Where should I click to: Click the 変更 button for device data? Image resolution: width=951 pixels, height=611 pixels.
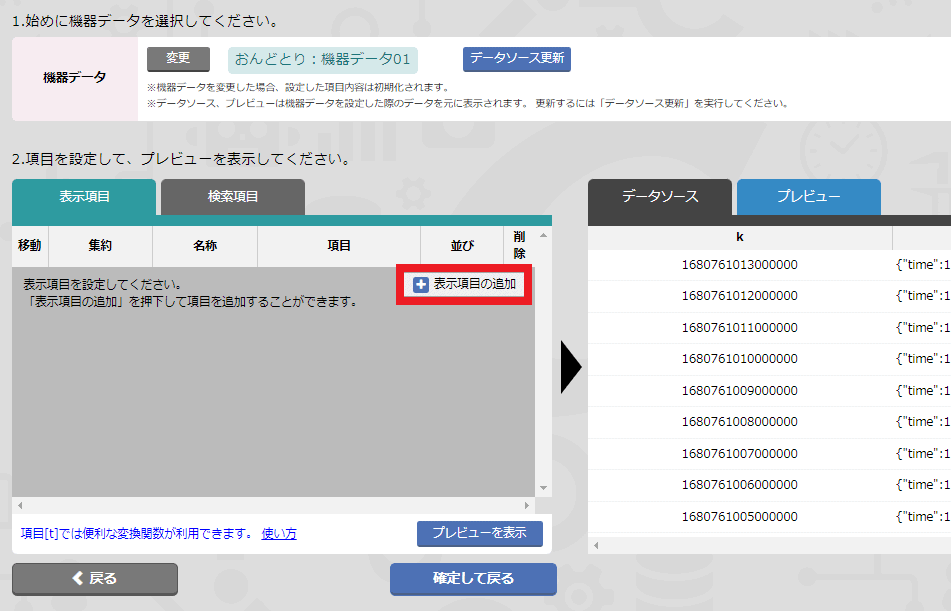pos(178,59)
